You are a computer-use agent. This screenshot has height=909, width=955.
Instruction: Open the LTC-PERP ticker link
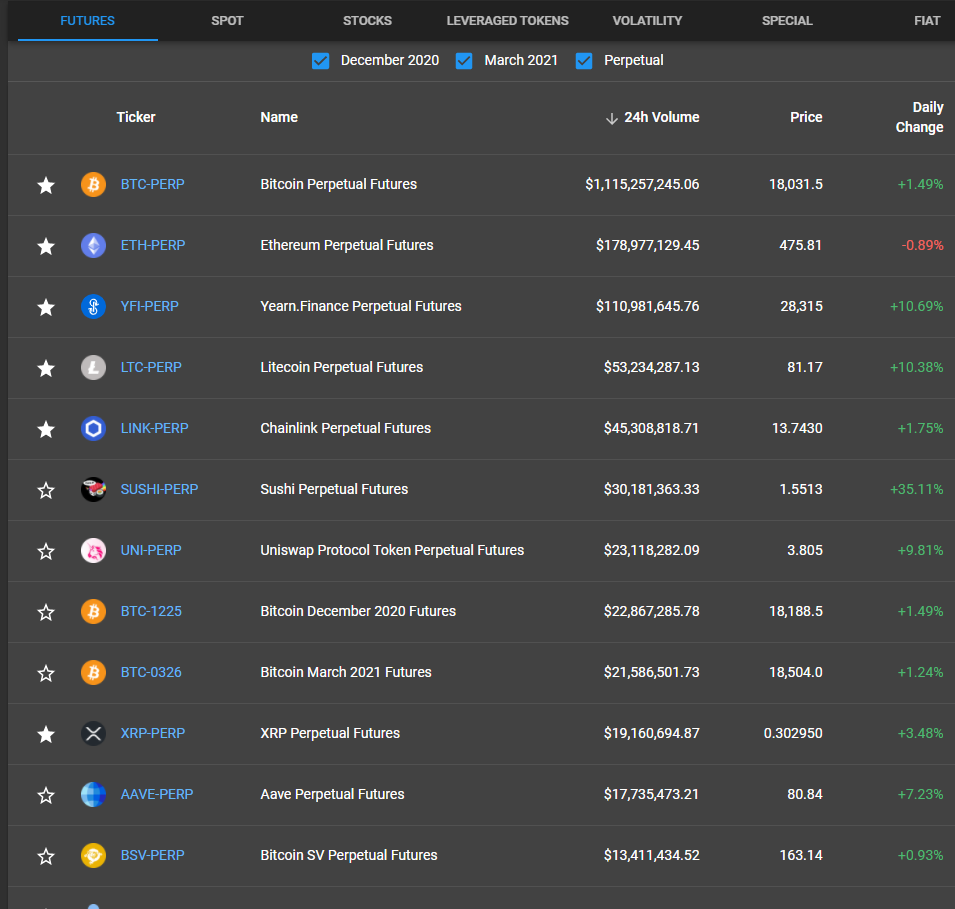(x=151, y=367)
